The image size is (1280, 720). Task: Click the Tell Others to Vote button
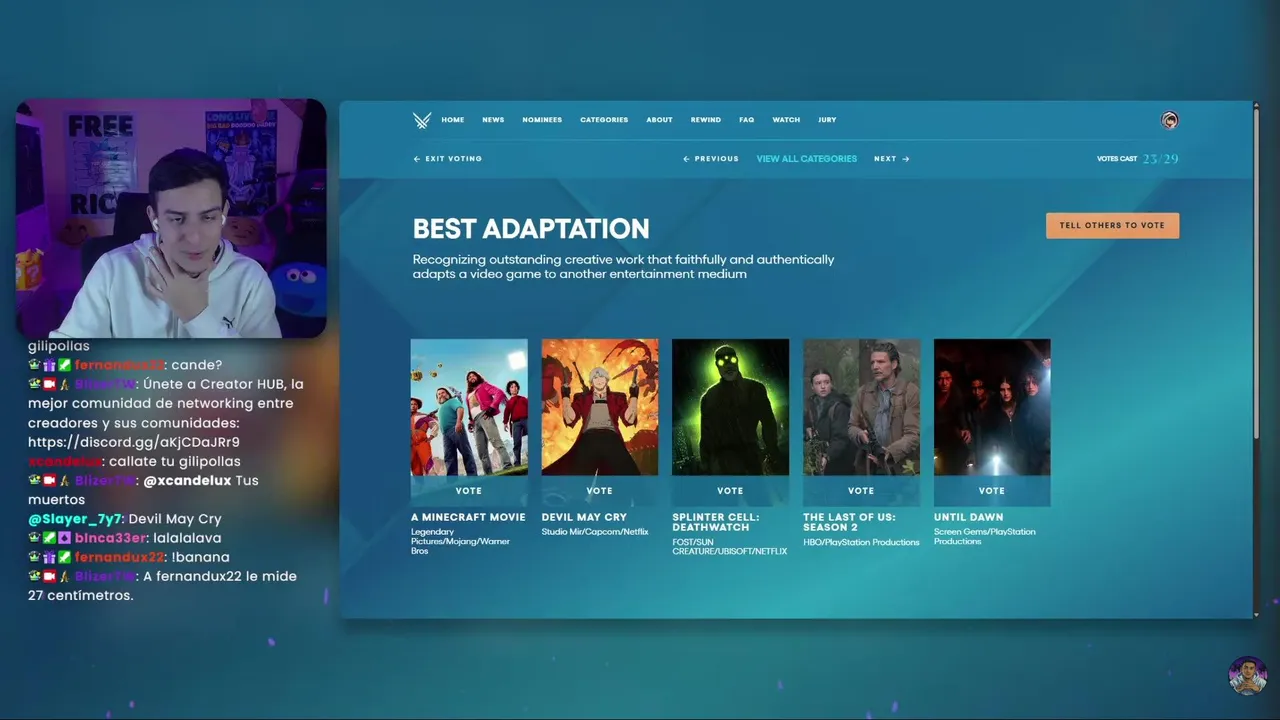tap(1112, 225)
